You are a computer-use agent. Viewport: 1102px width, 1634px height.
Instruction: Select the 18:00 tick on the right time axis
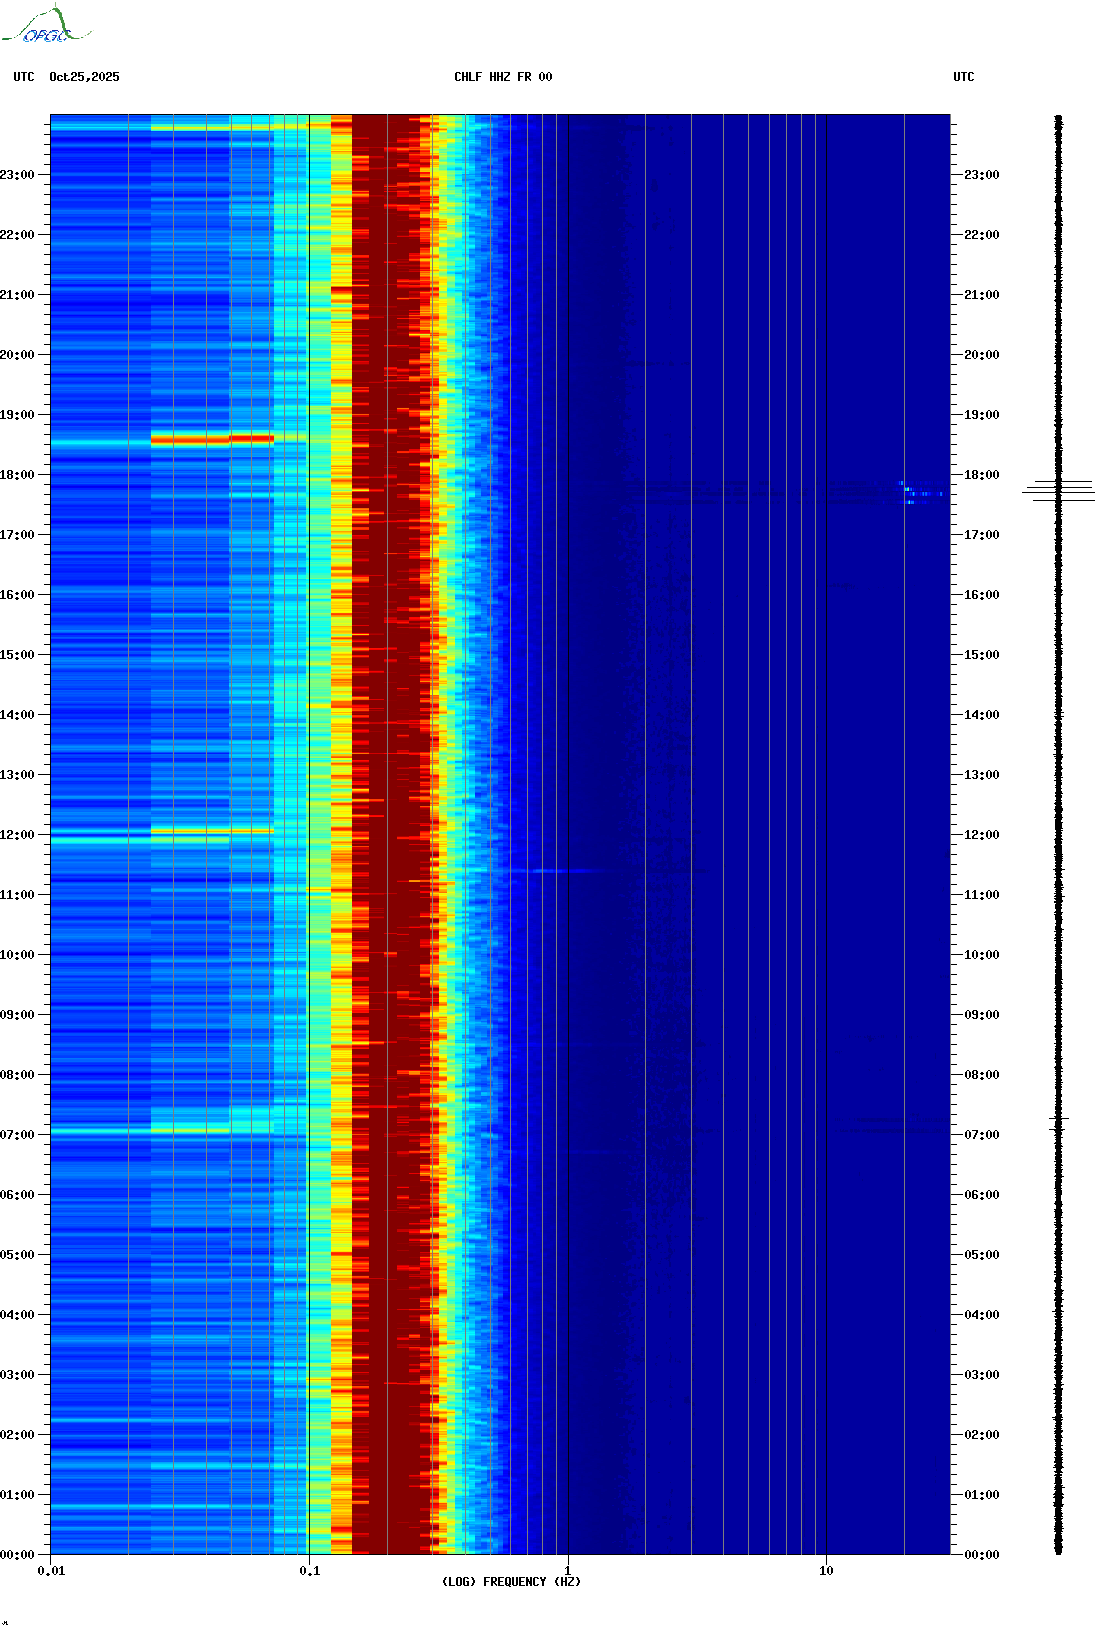coord(980,475)
